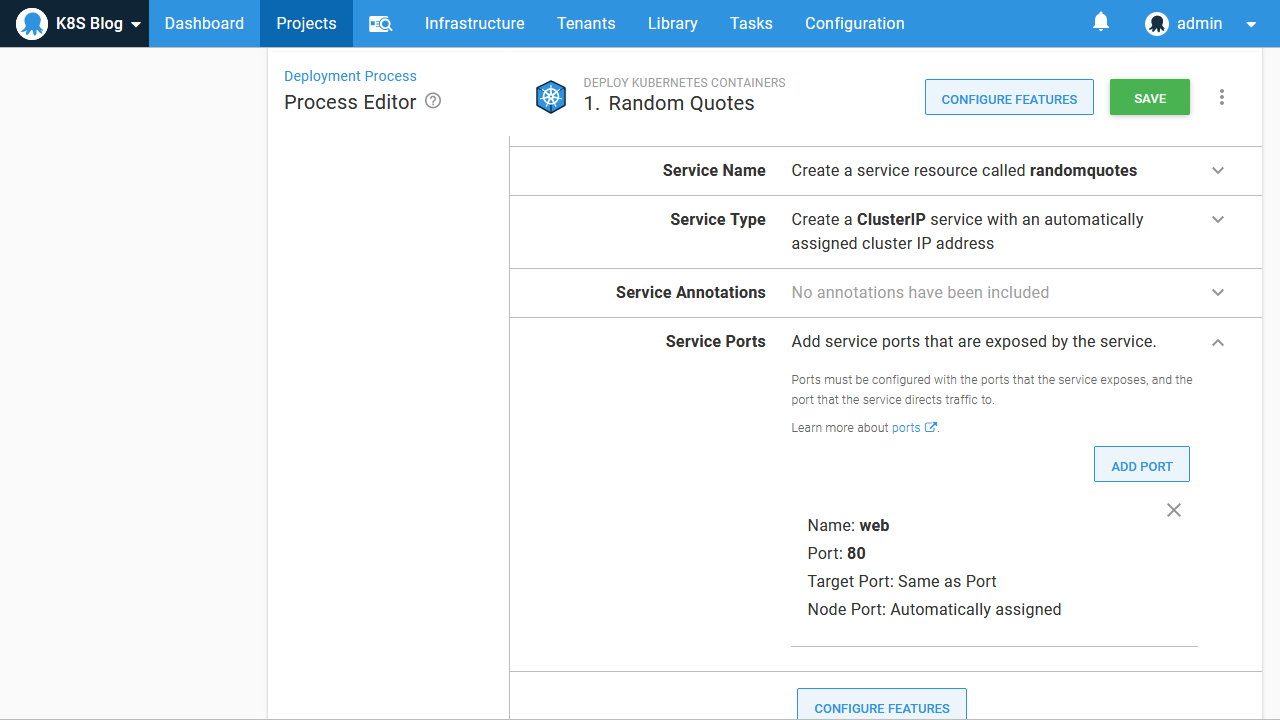
Task: Expand the Service Type section
Action: click(x=1218, y=219)
